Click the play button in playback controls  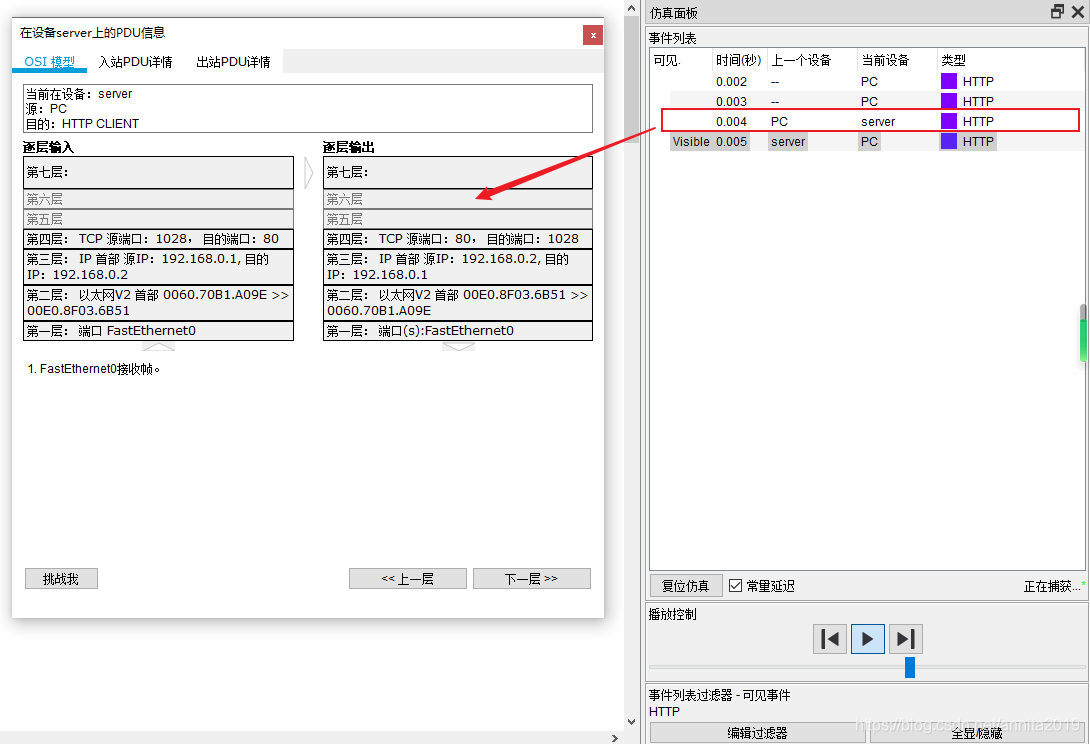click(x=868, y=638)
